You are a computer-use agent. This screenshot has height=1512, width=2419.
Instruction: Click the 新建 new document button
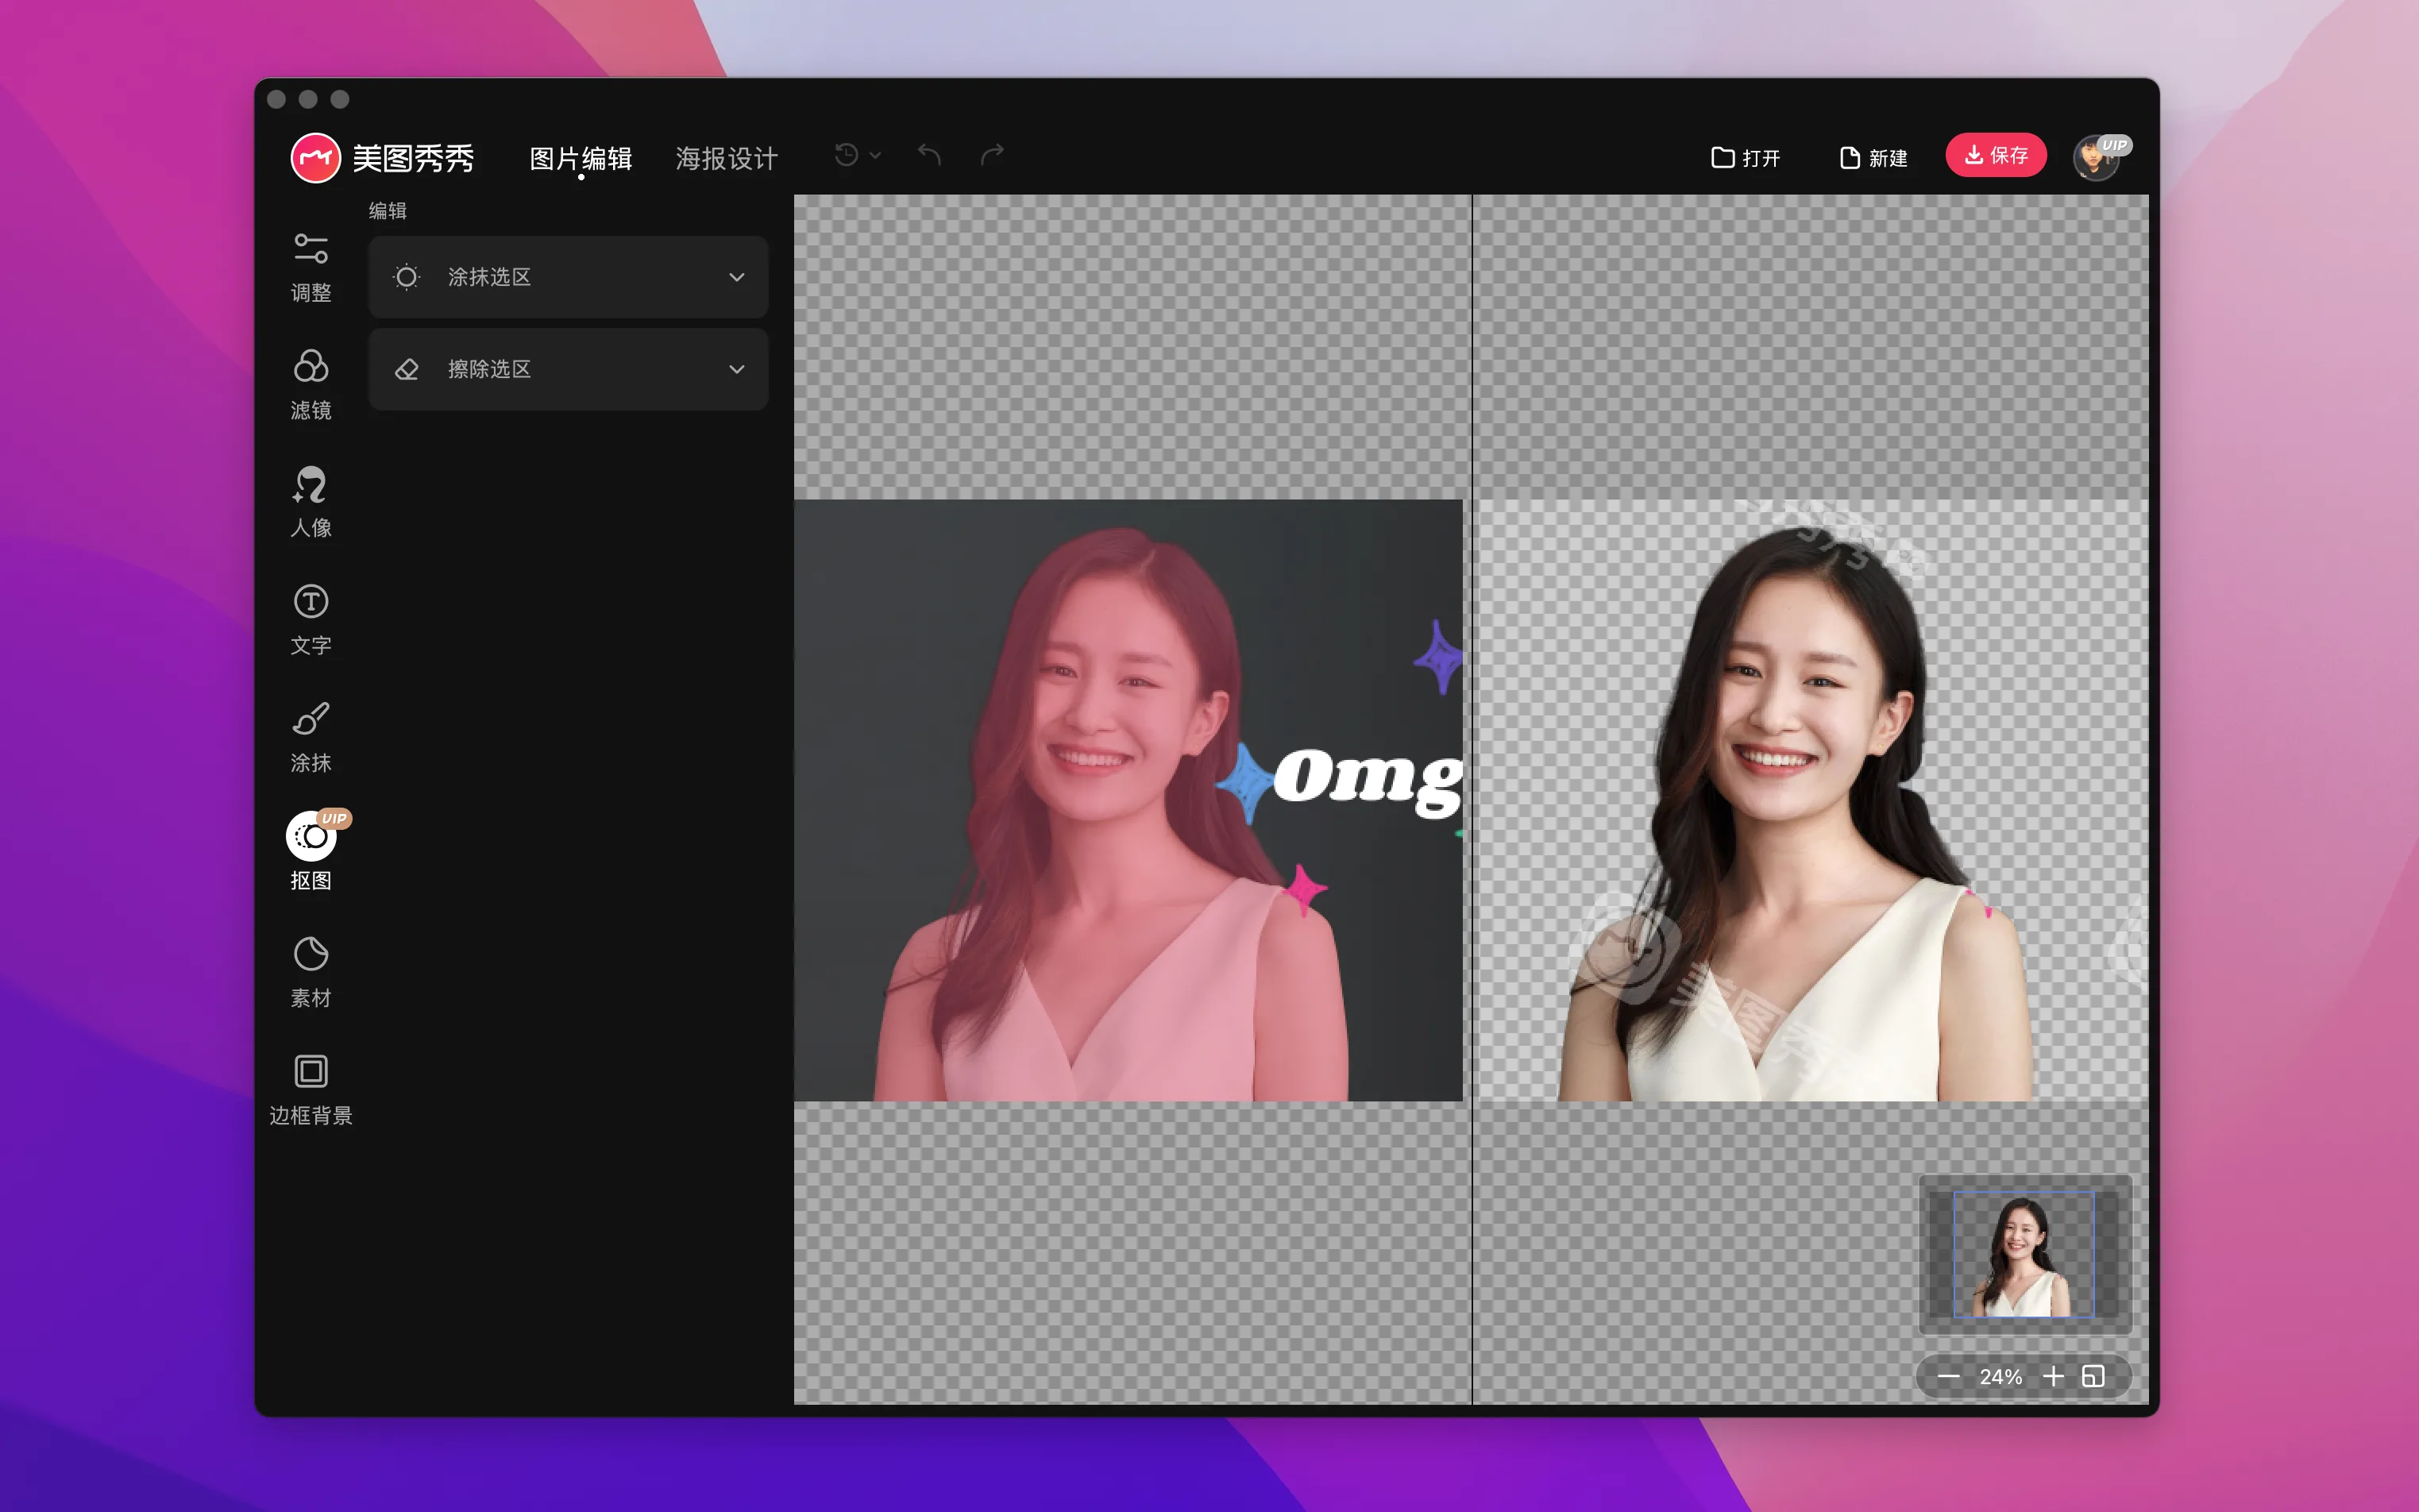click(x=1873, y=158)
